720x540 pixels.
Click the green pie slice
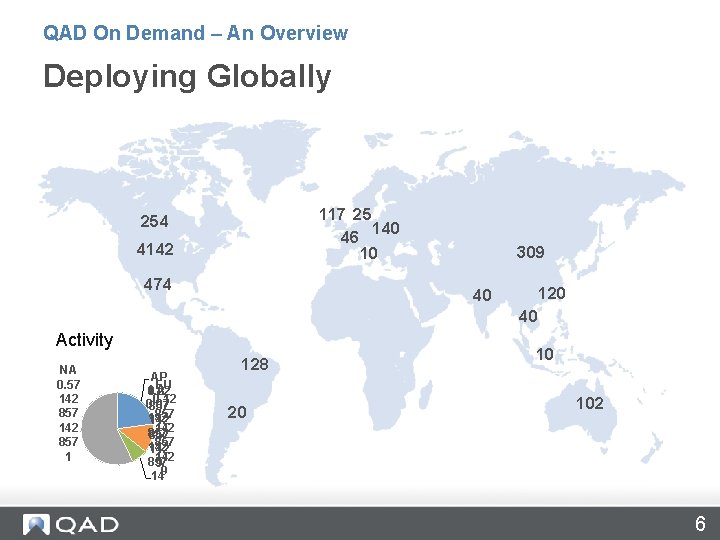(133, 450)
